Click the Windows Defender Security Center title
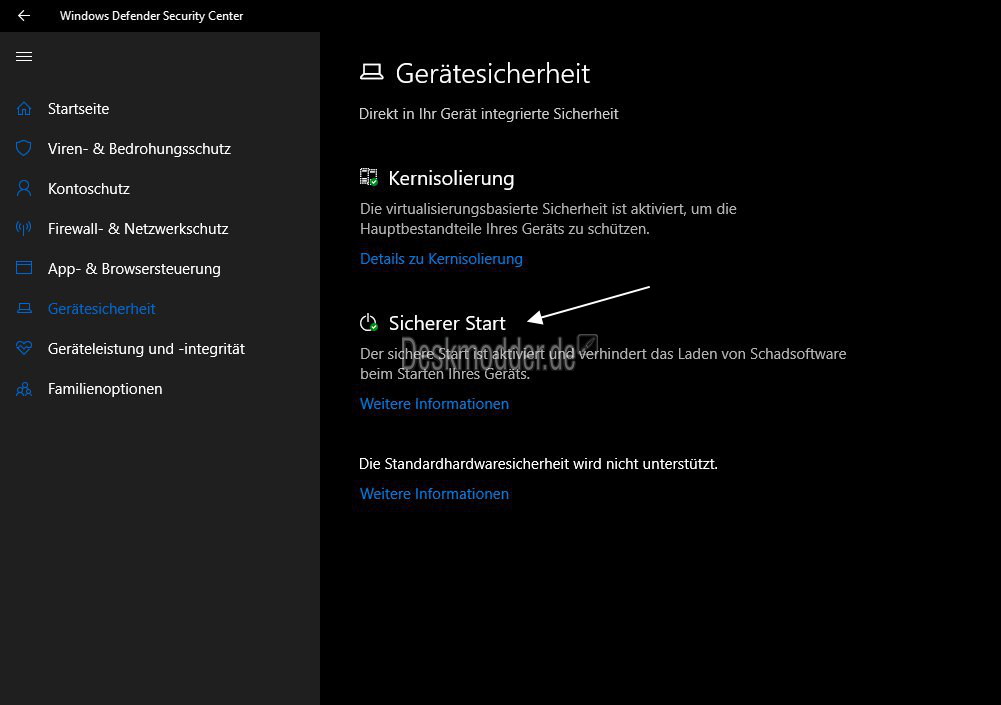The image size is (1001, 705). (151, 16)
